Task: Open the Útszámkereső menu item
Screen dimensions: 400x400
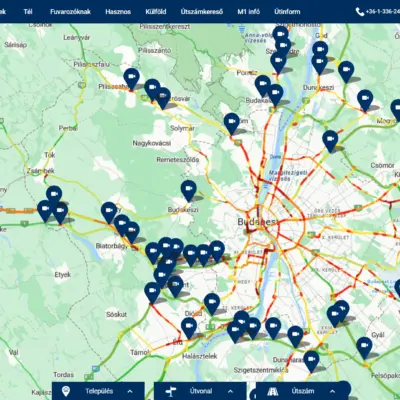Action: click(x=202, y=12)
